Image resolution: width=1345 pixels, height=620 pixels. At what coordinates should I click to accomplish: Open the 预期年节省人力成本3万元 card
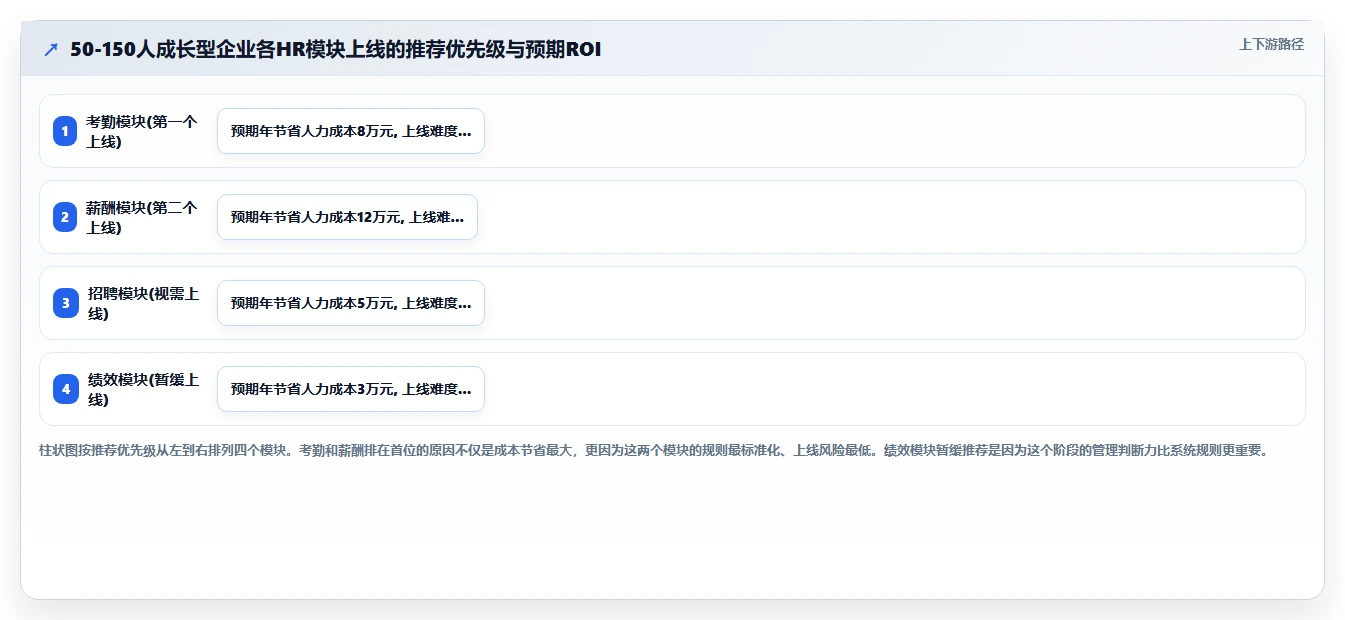[x=351, y=389]
